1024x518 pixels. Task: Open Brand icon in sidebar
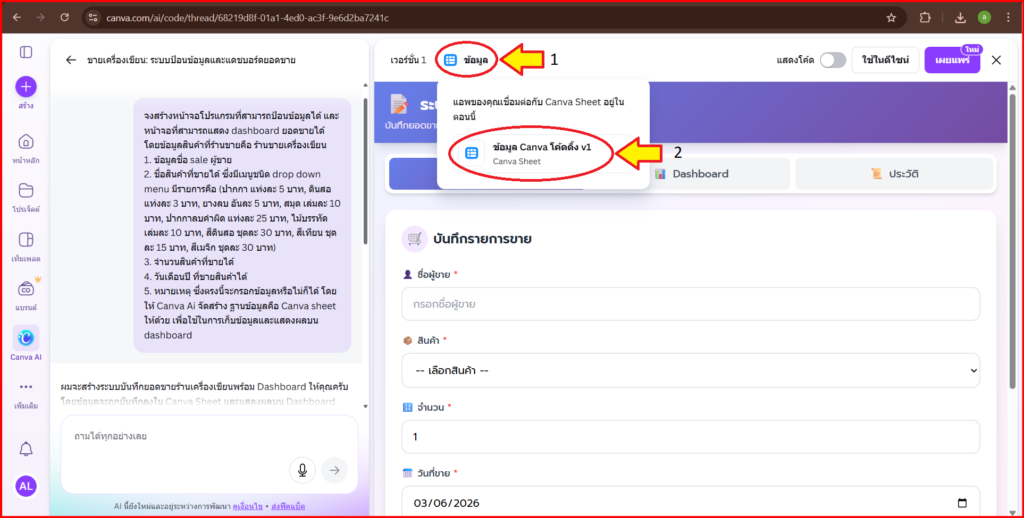pyautogui.click(x=26, y=289)
